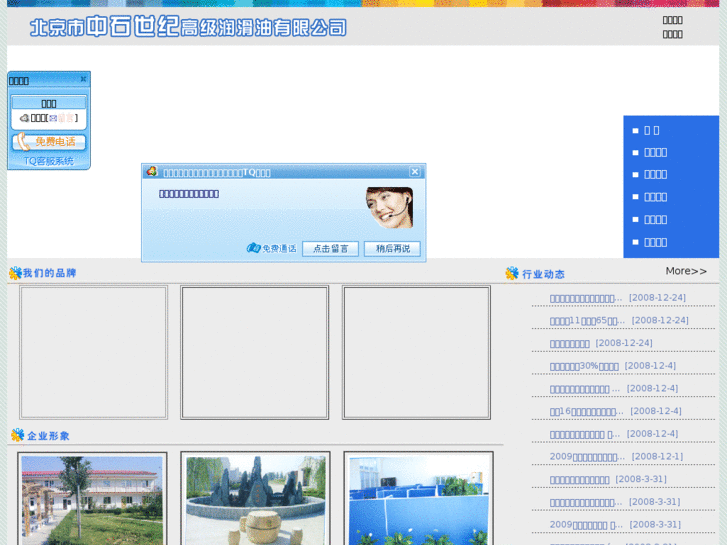
Task: Click the 企业形象 section heading
Action: 48,436
